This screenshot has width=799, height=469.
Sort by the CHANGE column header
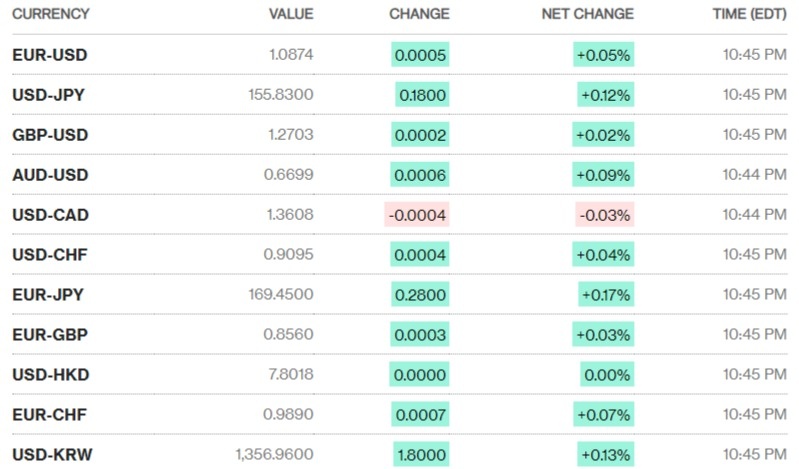(x=419, y=15)
